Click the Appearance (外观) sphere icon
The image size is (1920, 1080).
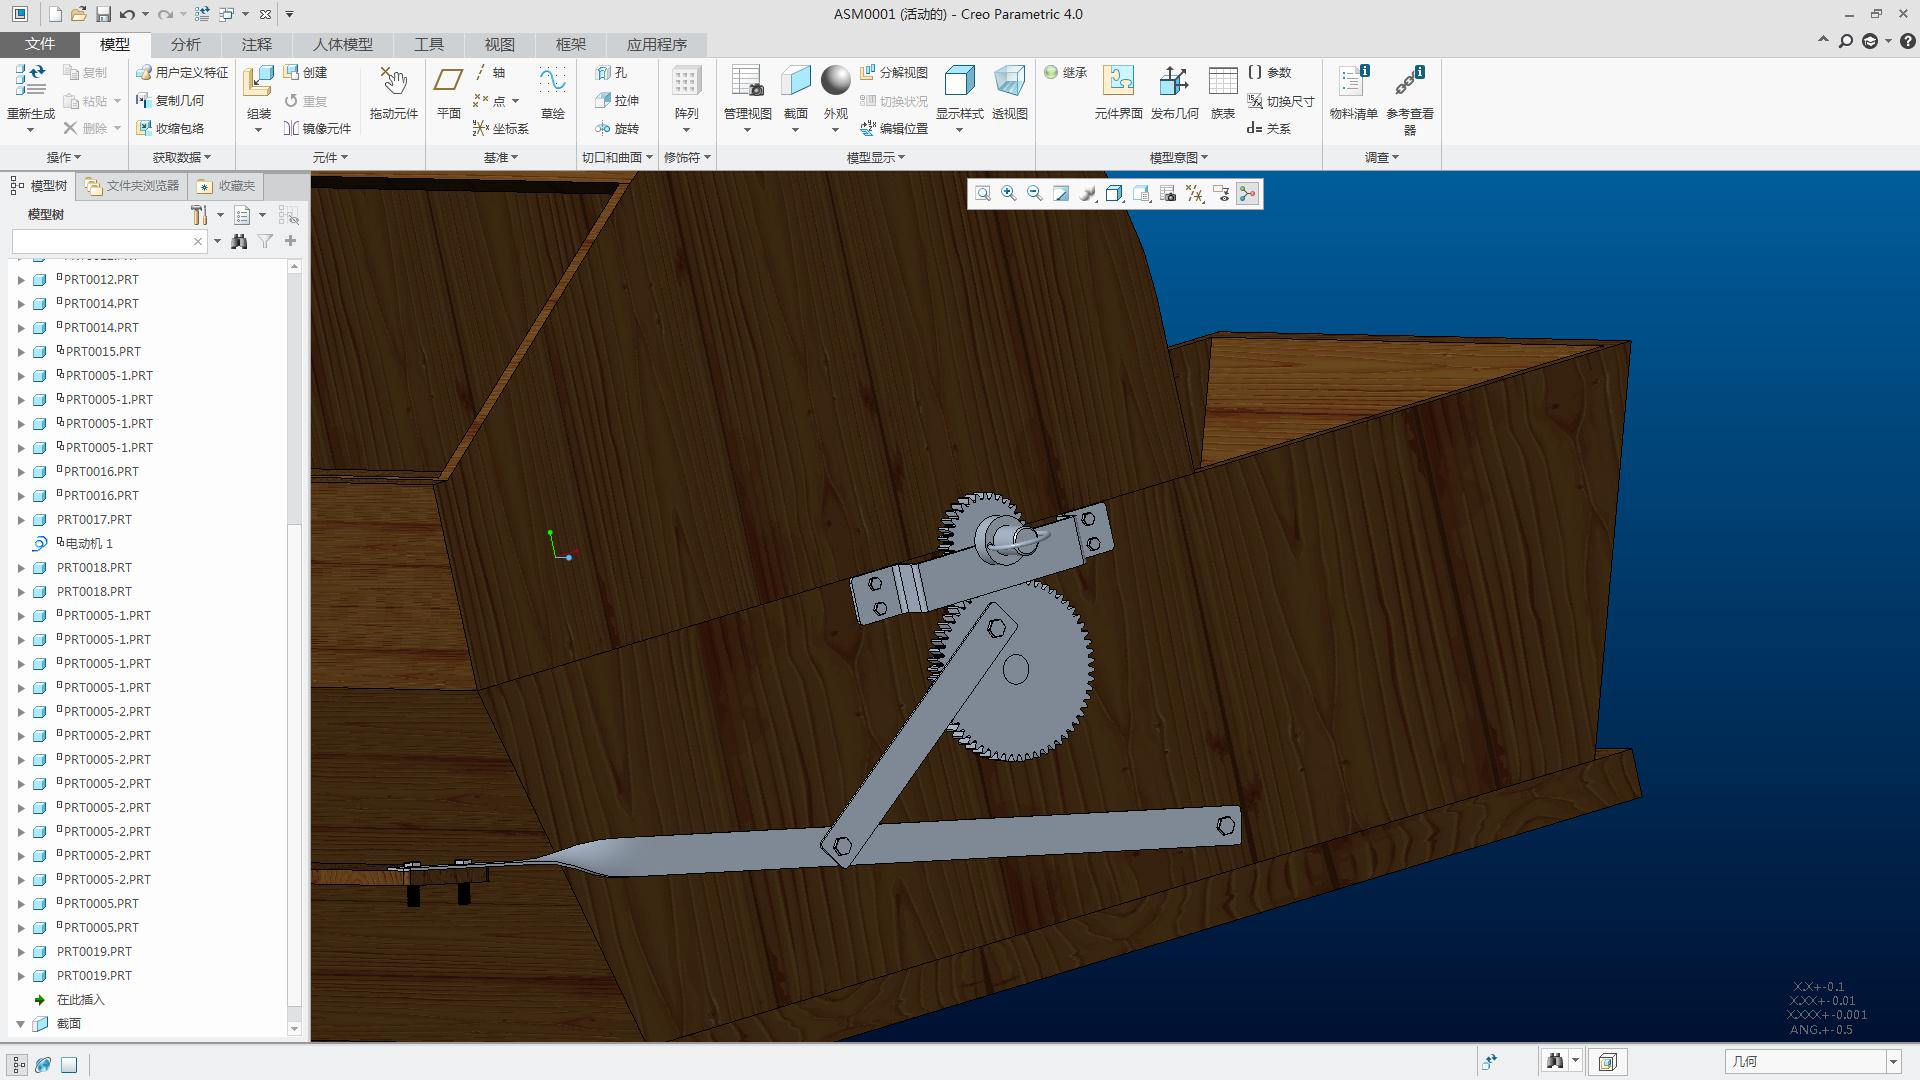click(836, 81)
